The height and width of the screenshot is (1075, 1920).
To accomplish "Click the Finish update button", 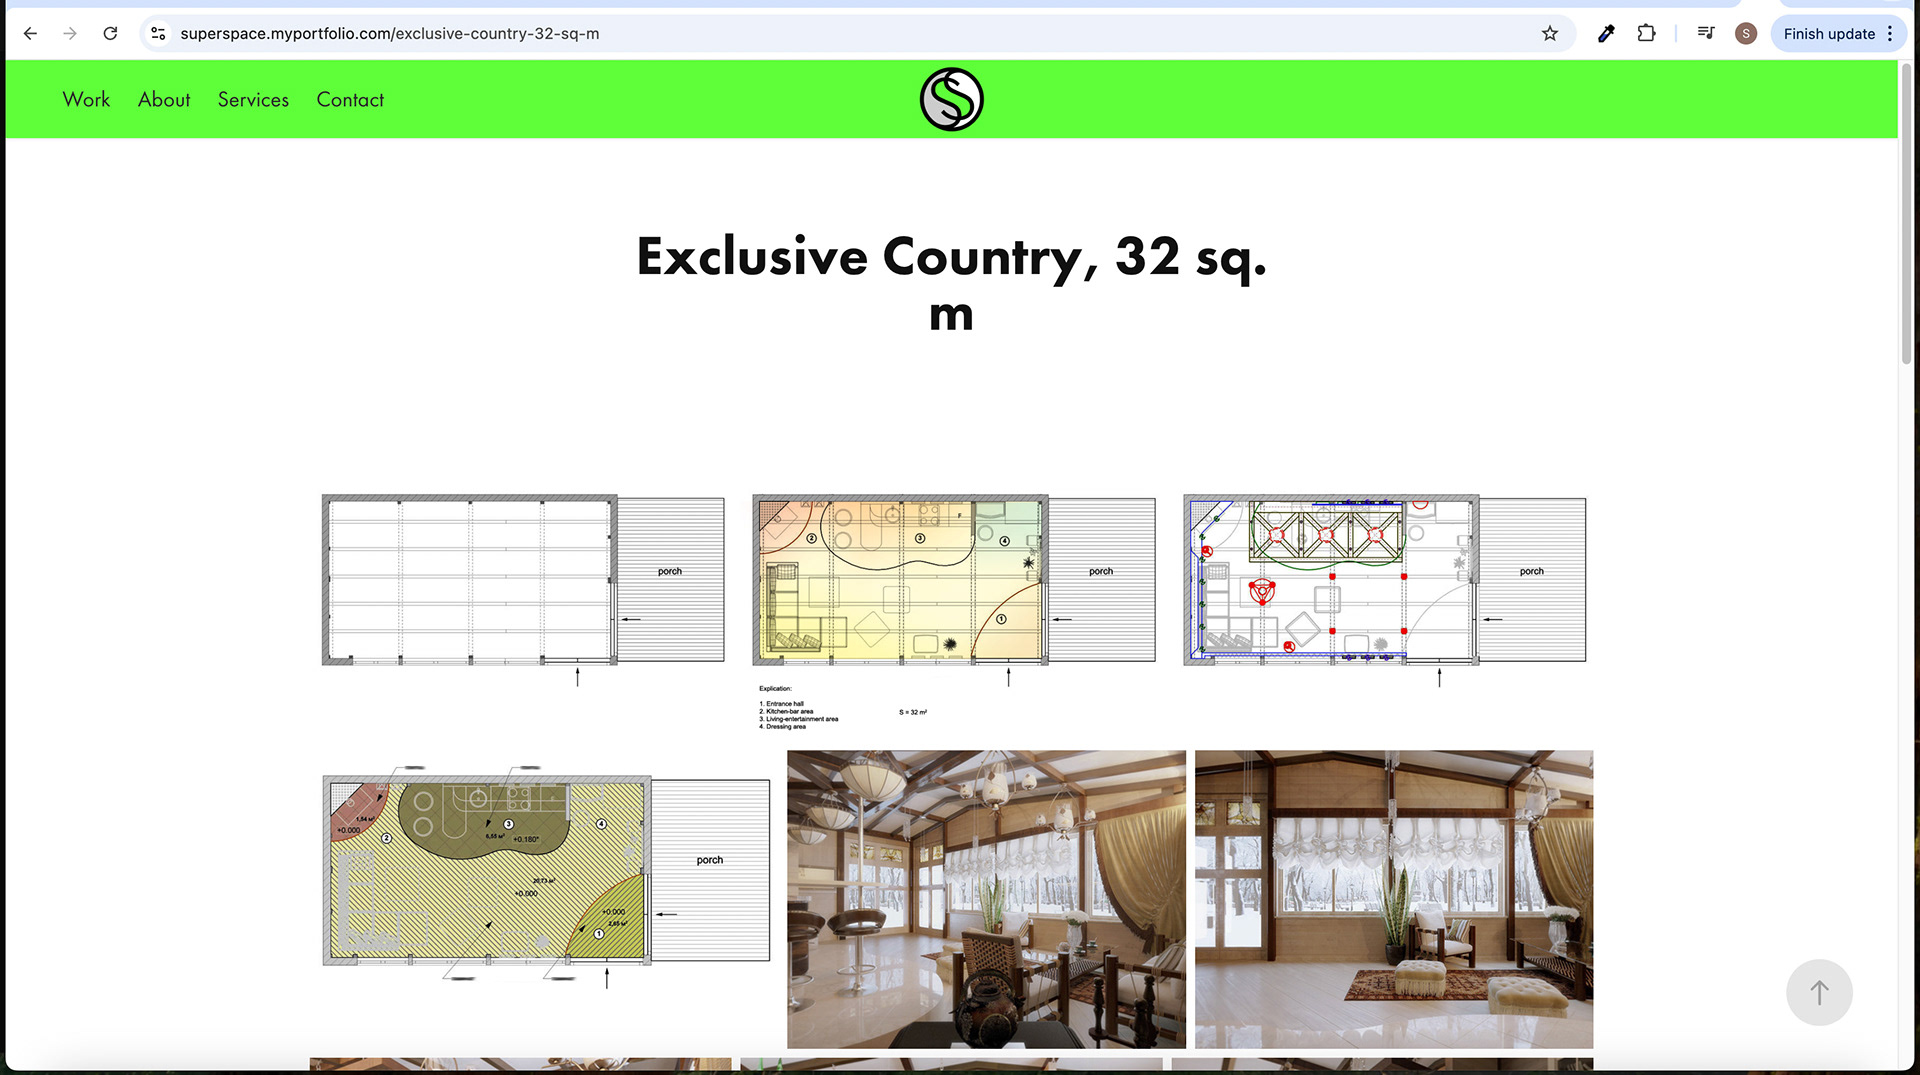I will pyautogui.click(x=1829, y=33).
